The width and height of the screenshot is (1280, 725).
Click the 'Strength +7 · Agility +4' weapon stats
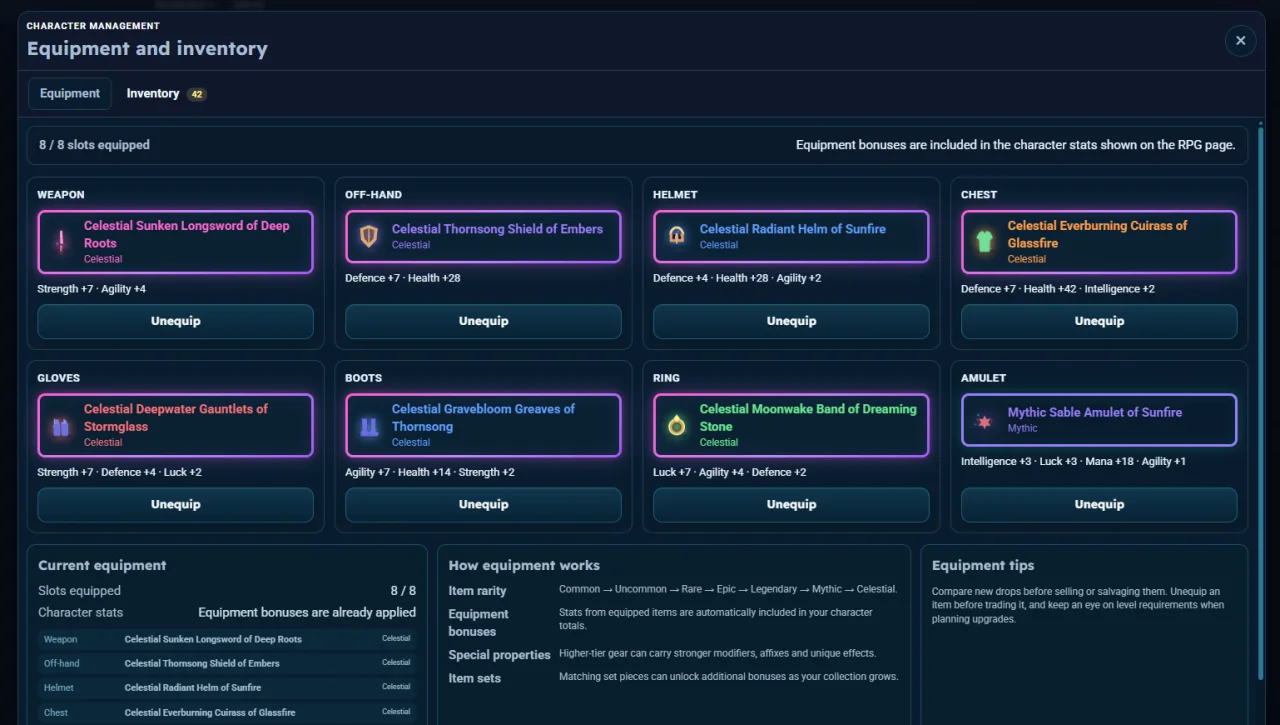click(92, 289)
